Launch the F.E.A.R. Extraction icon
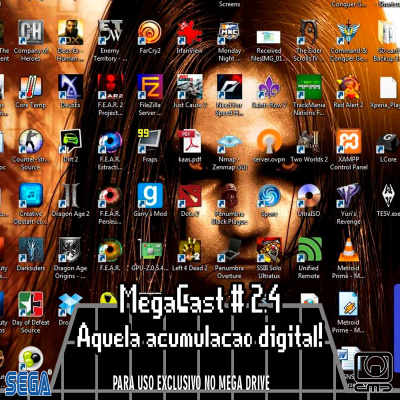The width and height of the screenshot is (400, 400). pos(110,141)
